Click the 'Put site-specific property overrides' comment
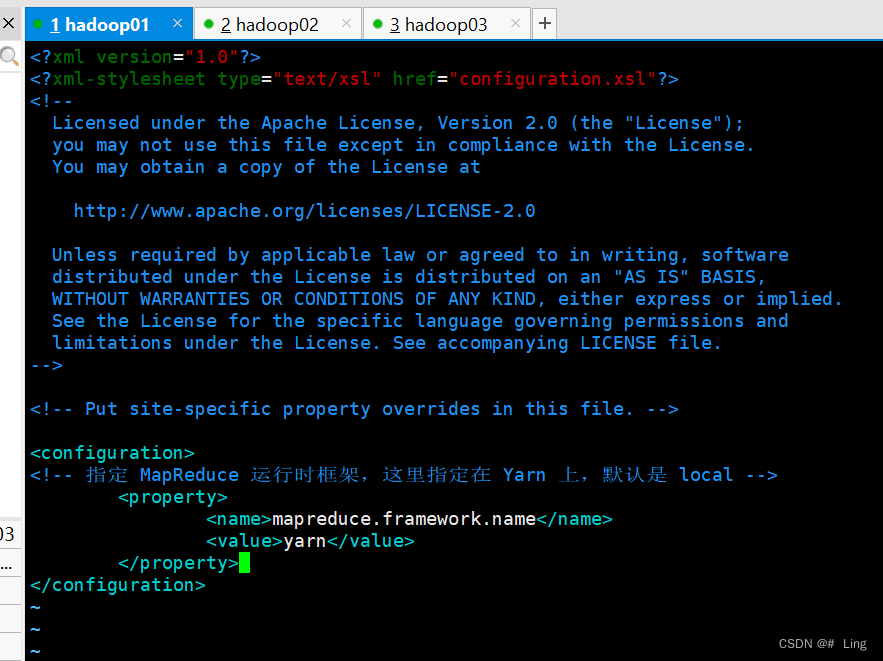This screenshot has width=883, height=661. coord(354,409)
